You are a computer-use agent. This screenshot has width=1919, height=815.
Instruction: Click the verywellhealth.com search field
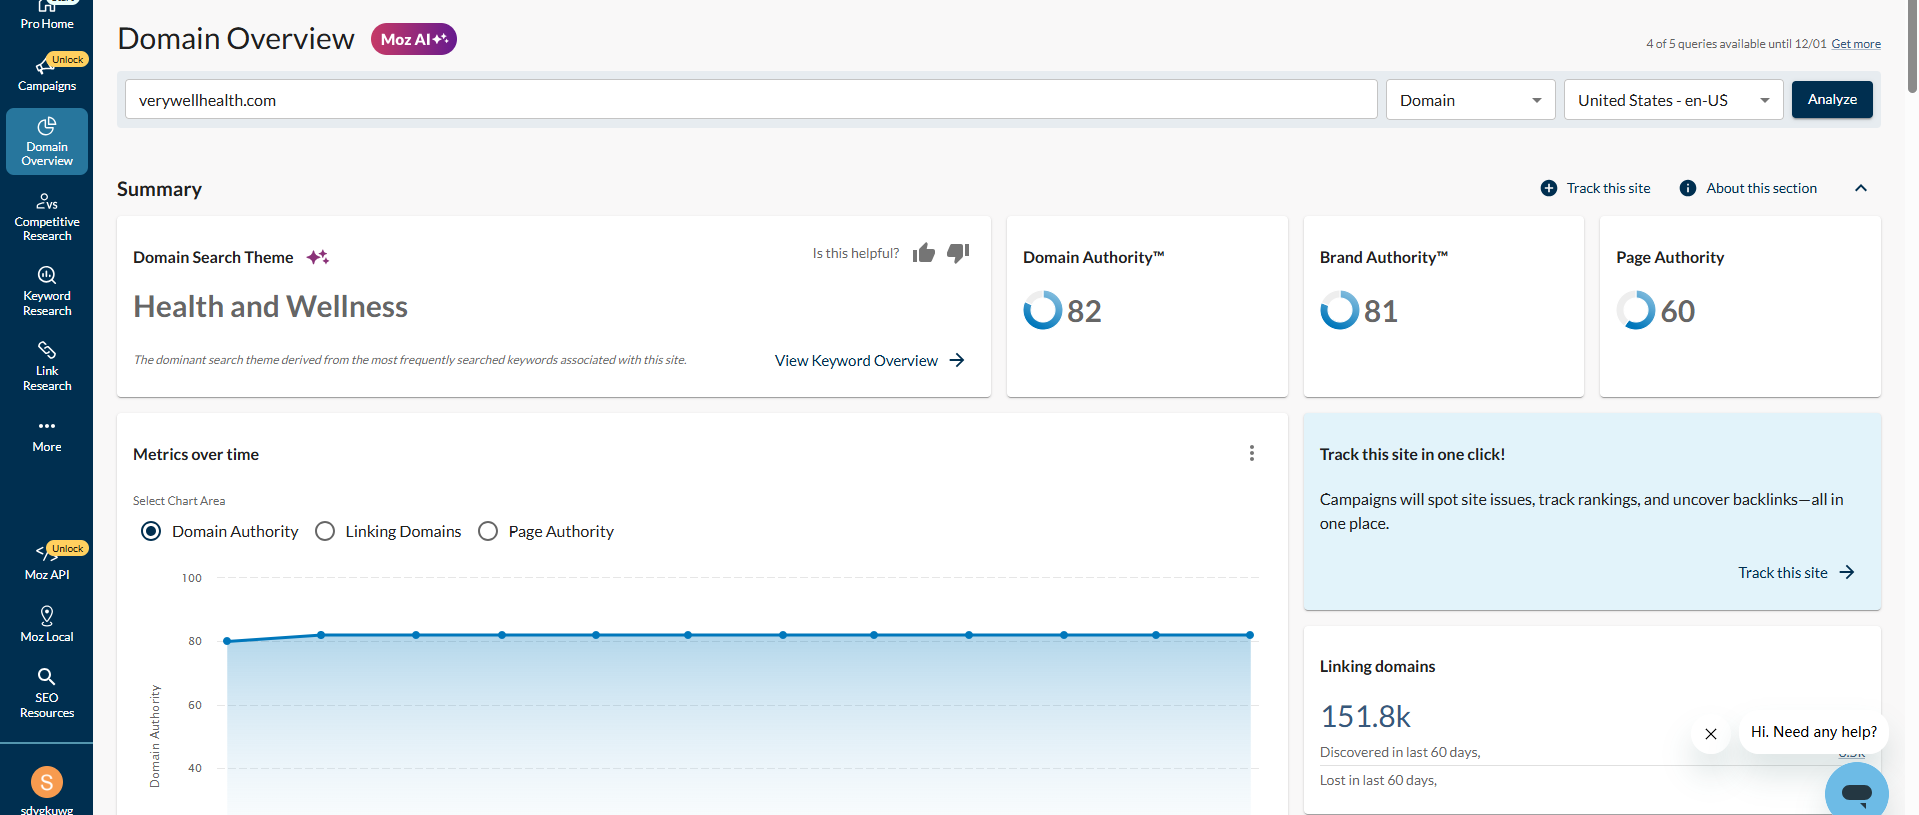point(750,100)
